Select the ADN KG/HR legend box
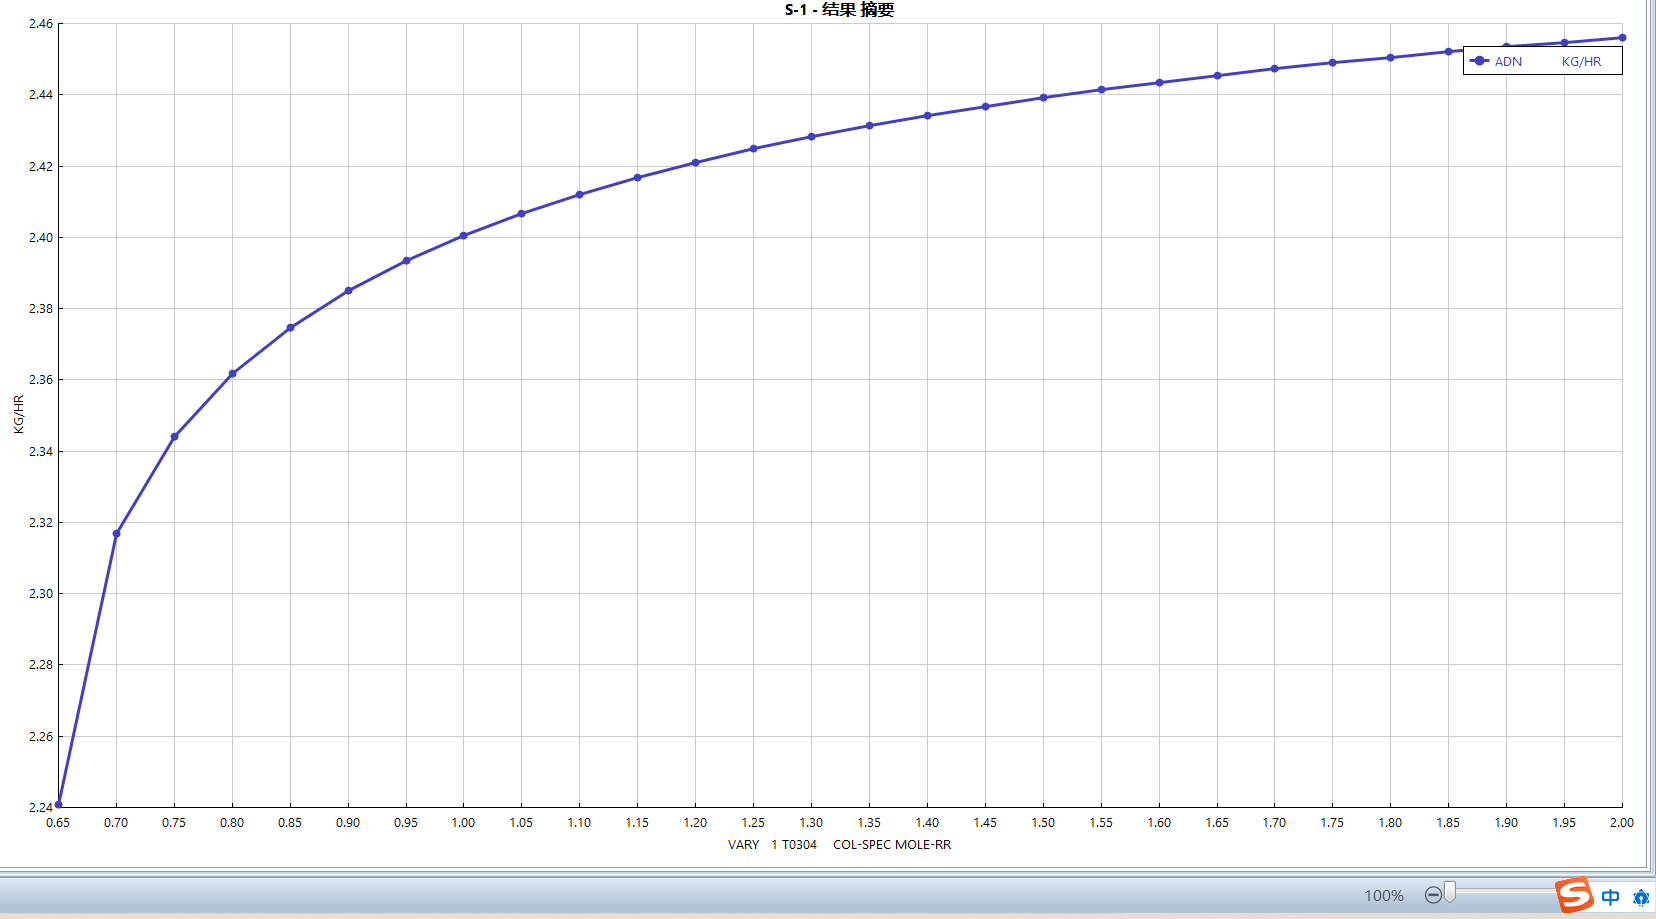Image resolution: width=1656 pixels, height=919 pixels. (x=1542, y=61)
